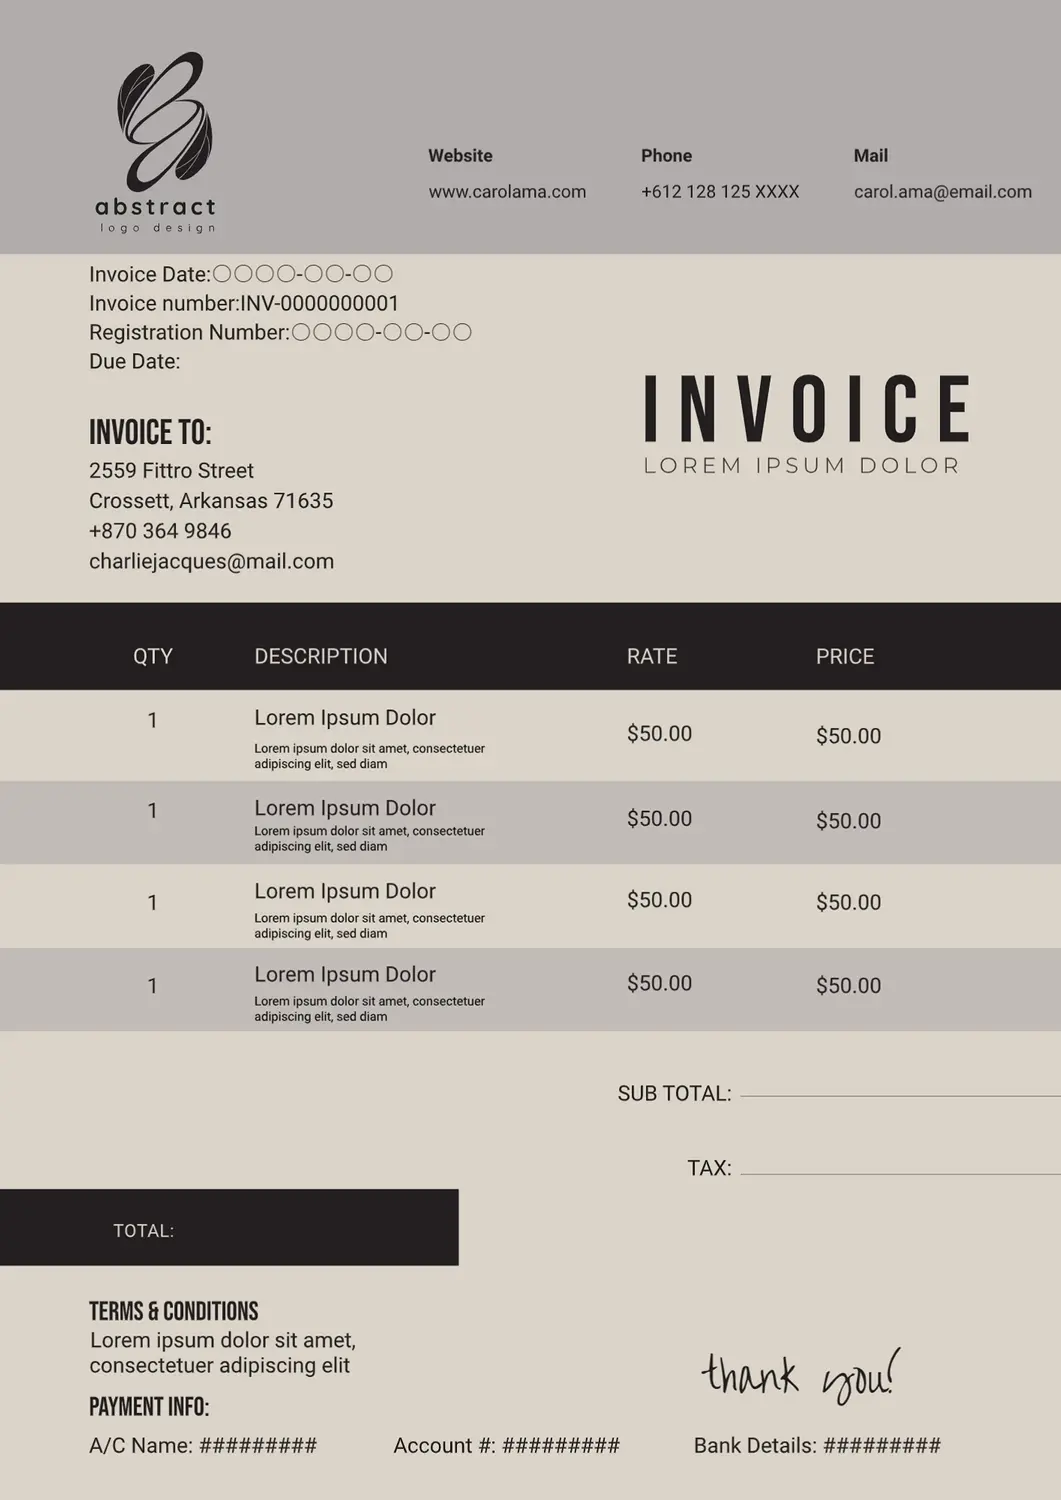Click the Due Date field
The height and width of the screenshot is (1500, 1061).
[x=135, y=361]
